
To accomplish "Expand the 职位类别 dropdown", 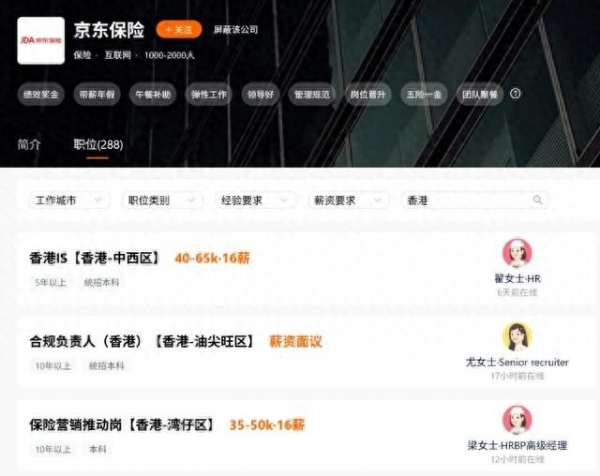I will [x=162, y=200].
